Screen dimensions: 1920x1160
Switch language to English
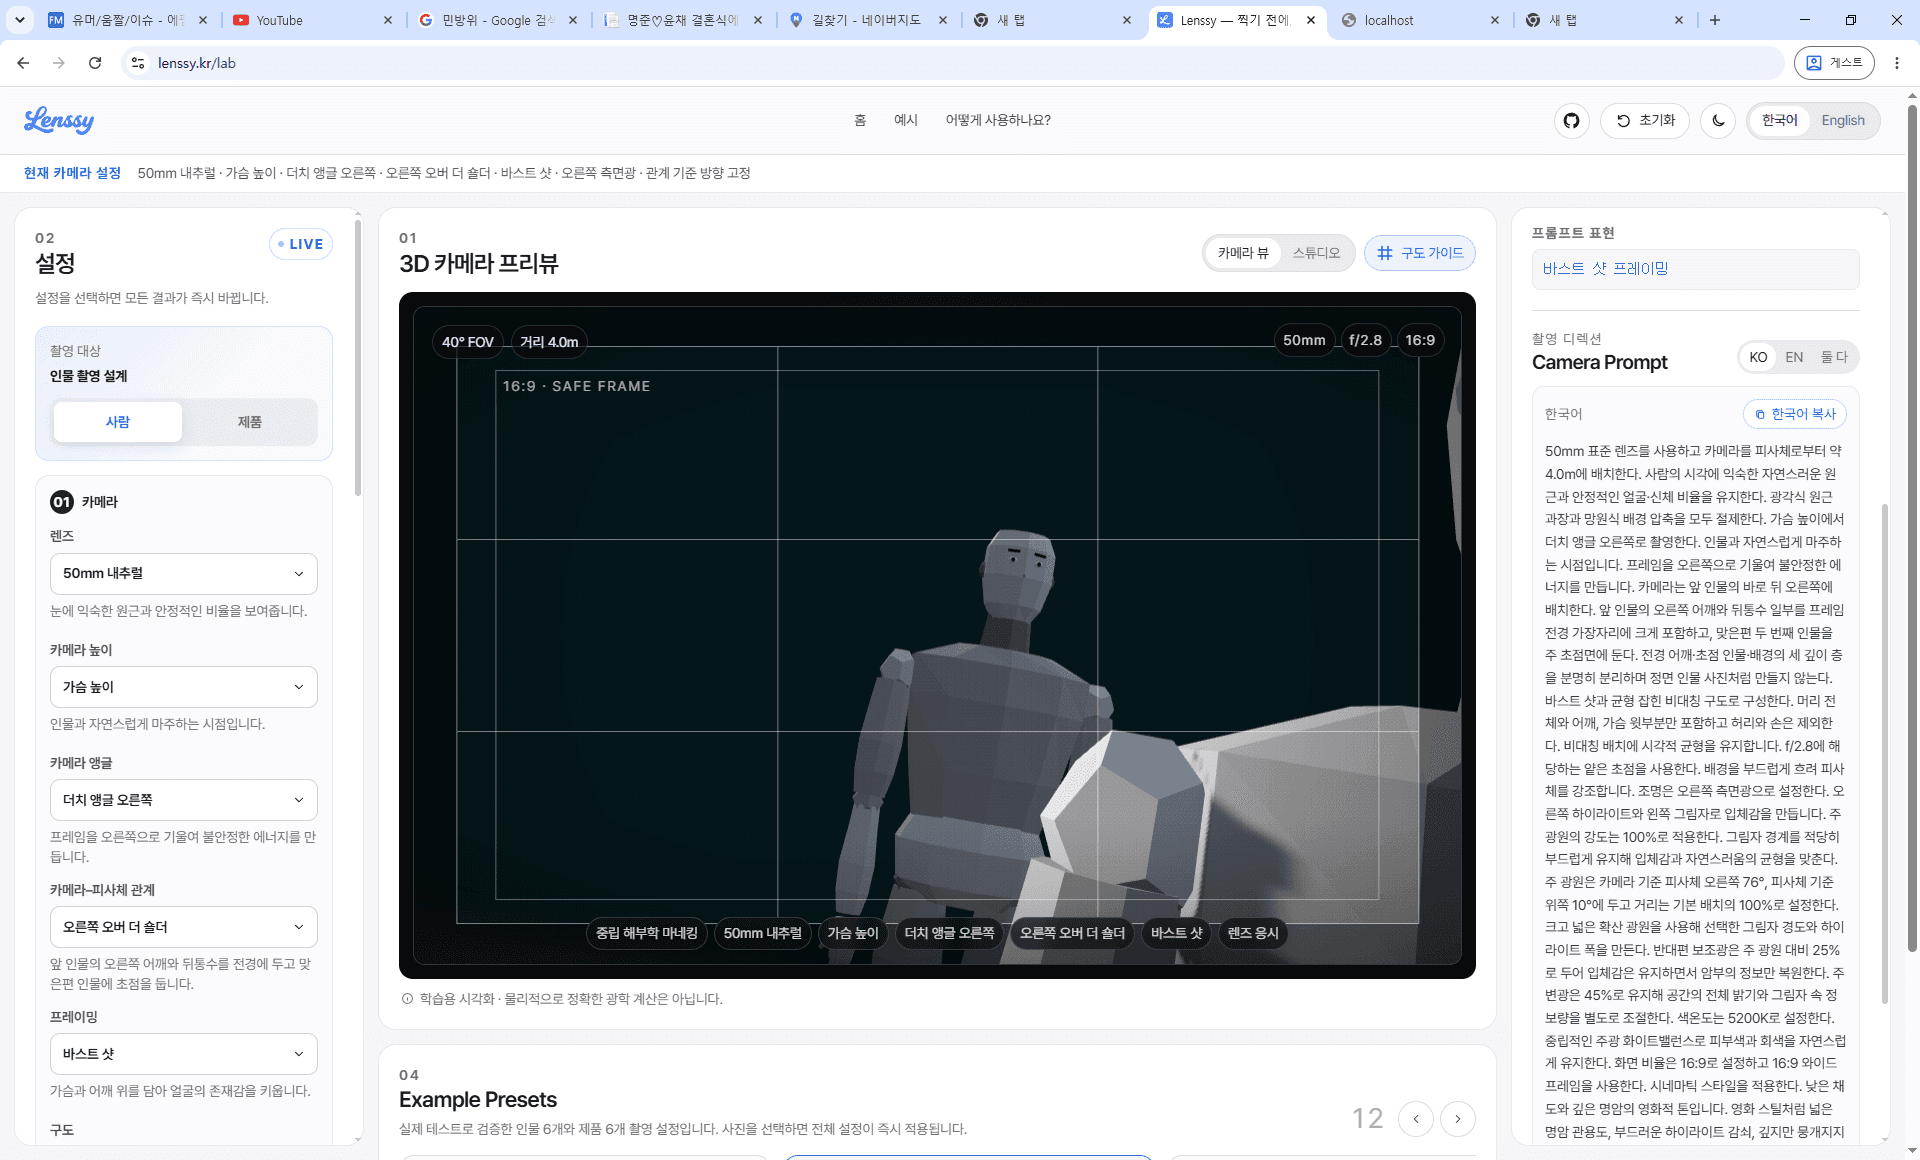tap(1842, 120)
